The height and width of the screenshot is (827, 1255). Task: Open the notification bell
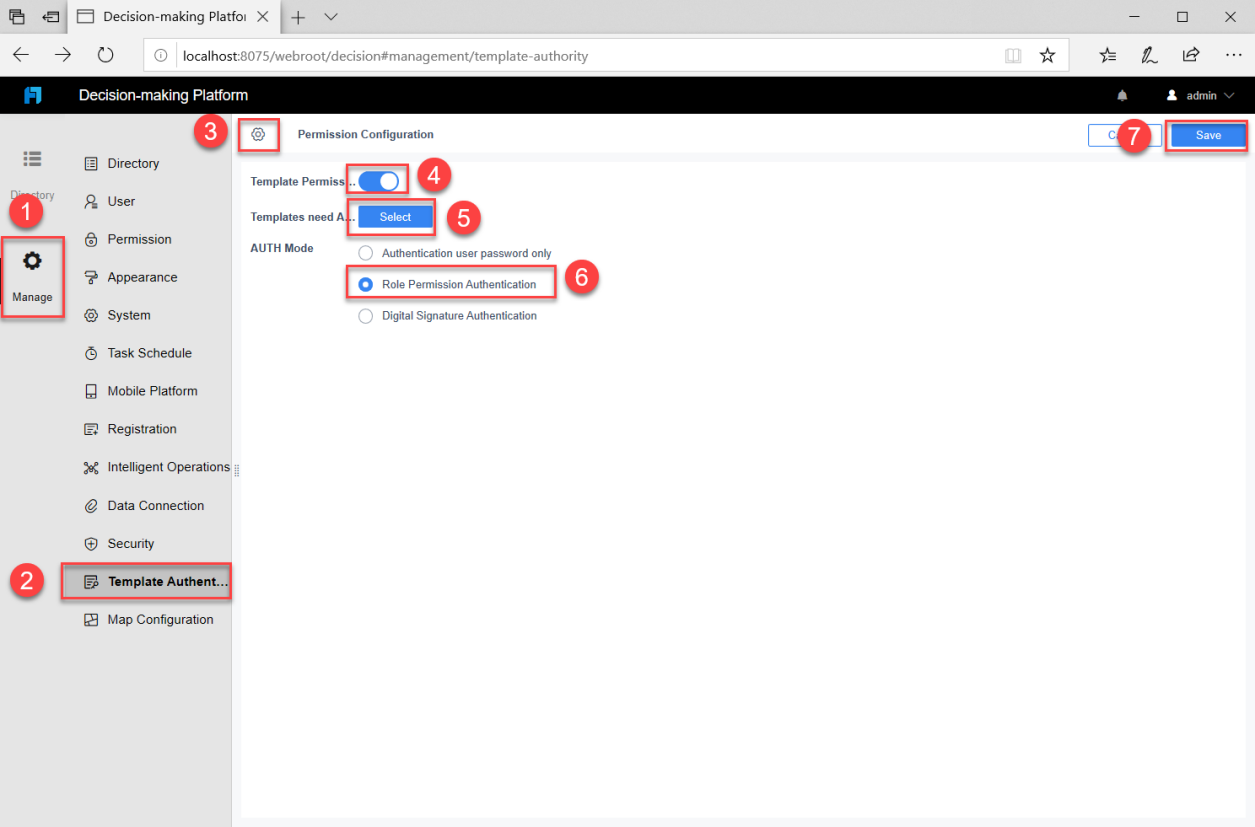coord(1122,95)
